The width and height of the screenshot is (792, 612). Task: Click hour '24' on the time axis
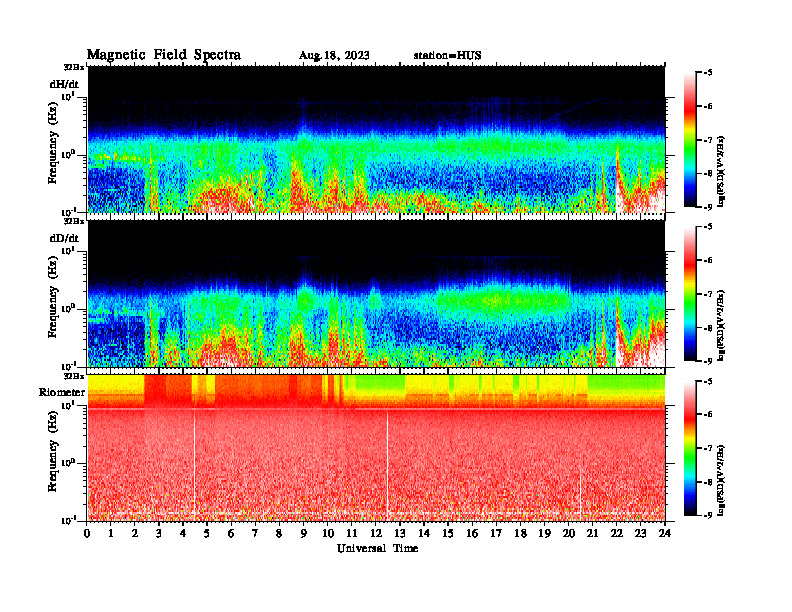[x=664, y=533]
